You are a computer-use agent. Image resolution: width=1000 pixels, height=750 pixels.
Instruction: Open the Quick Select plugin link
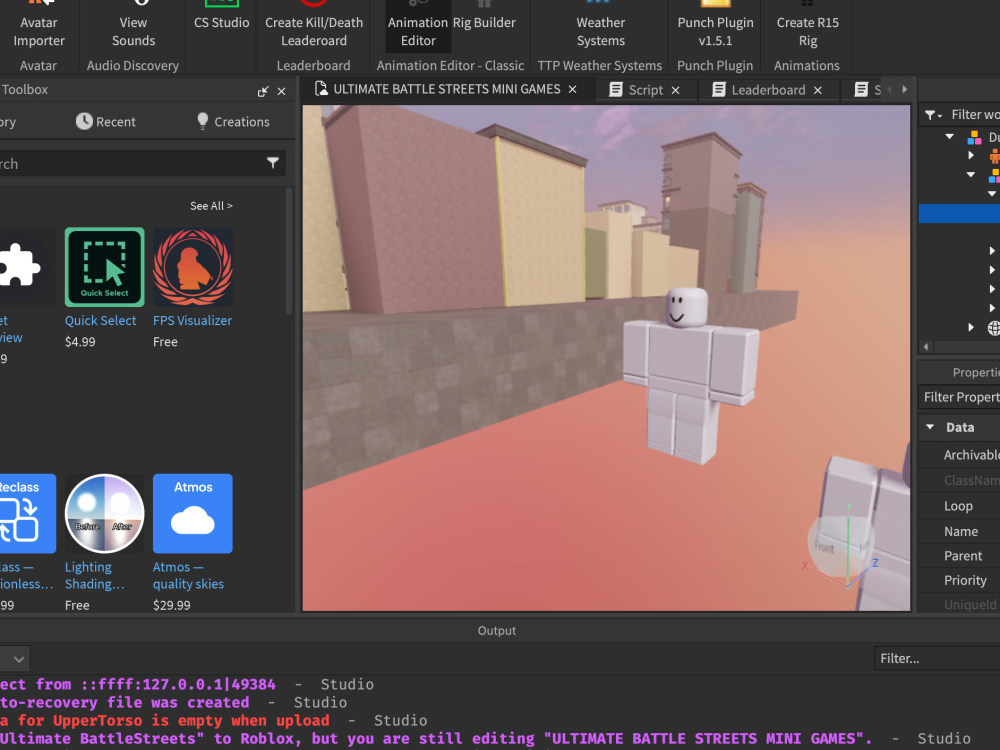(100, 320)
